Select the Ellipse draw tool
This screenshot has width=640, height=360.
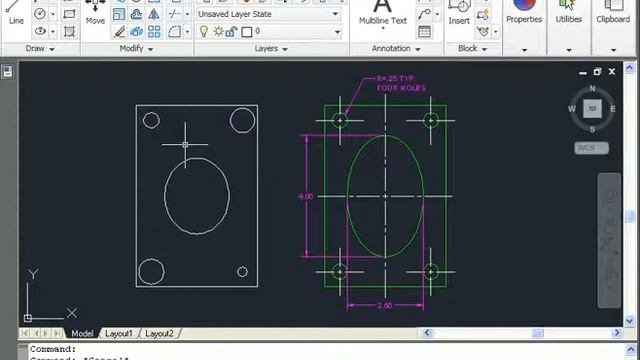(40, 31)
